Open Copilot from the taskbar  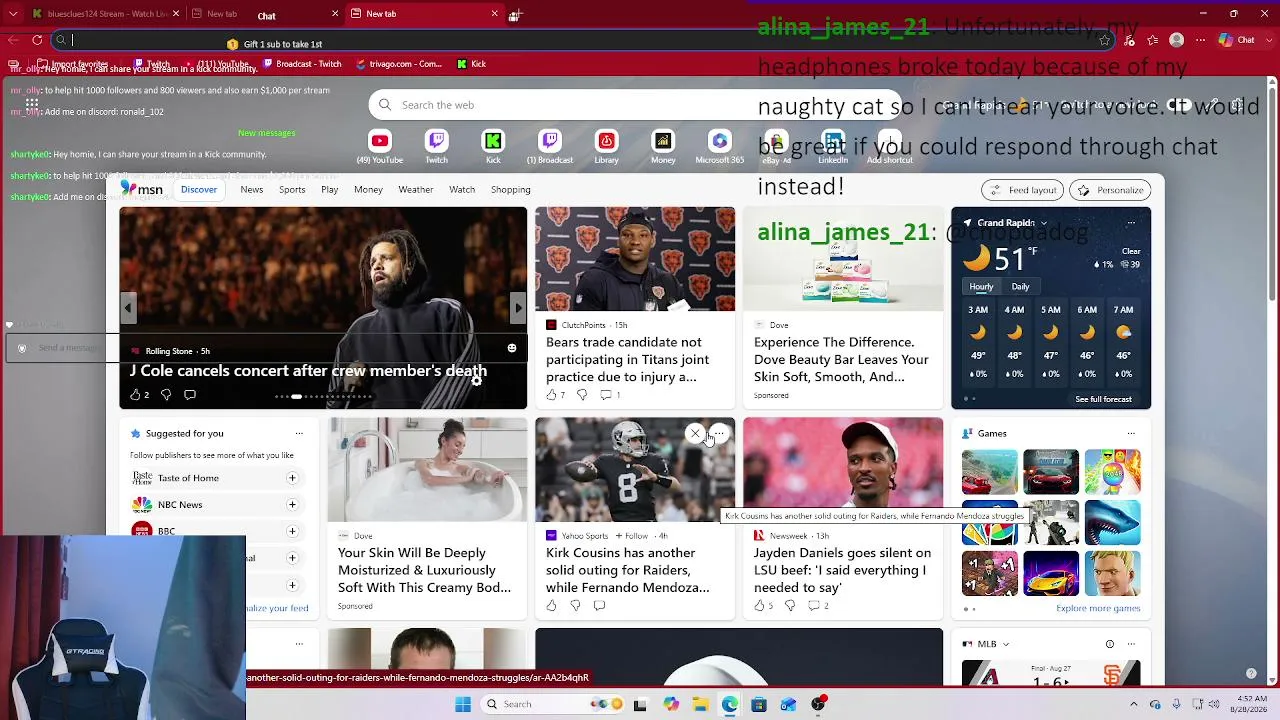671,704
